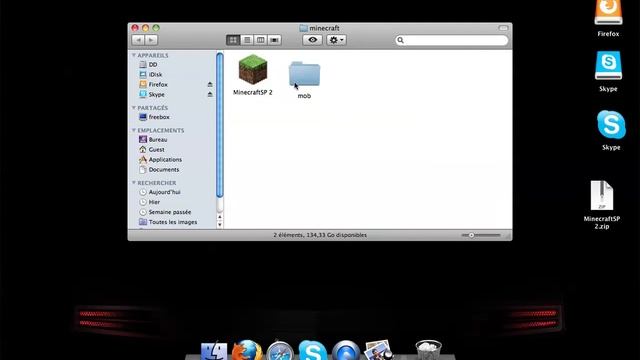Switch to column view
The width and height of the screenshot is (640, 360).
[x=260, y=40]
